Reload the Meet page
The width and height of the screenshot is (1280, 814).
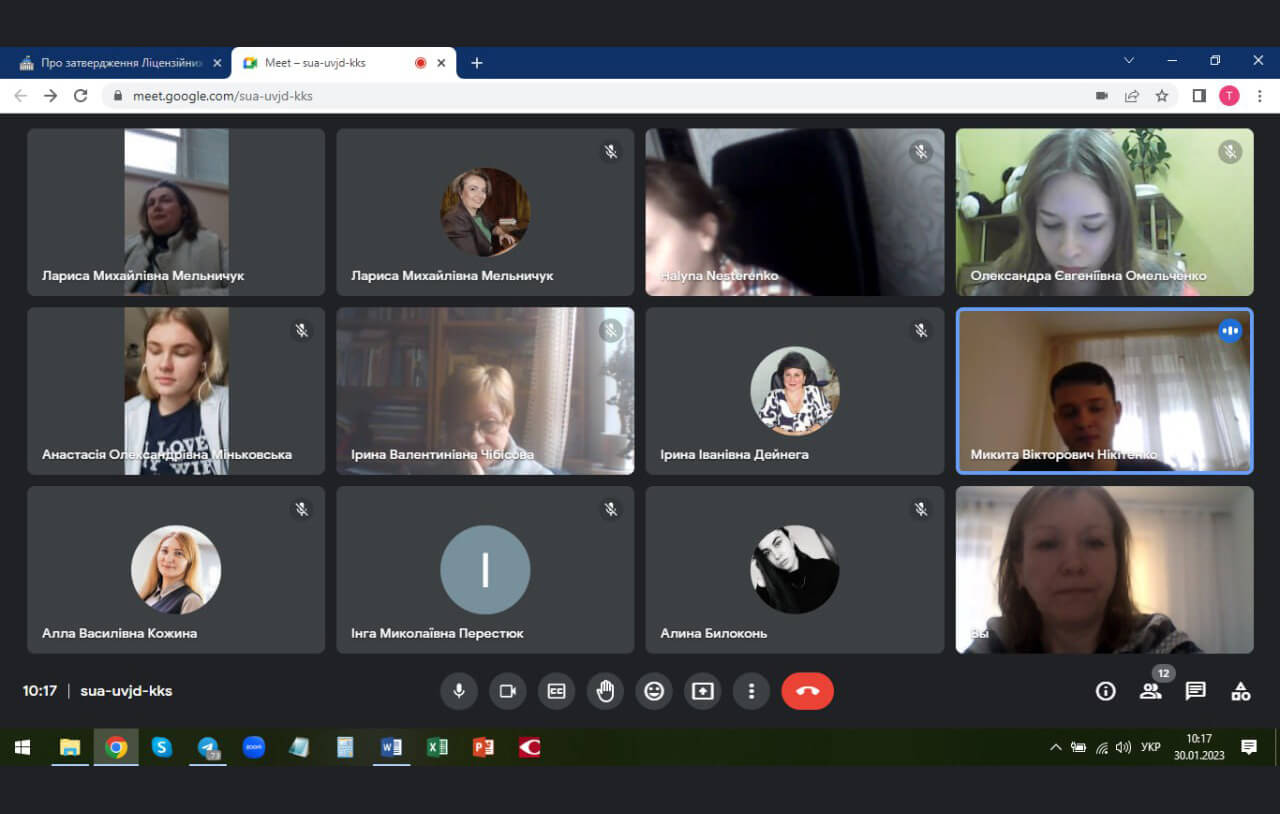coord(81,96)
